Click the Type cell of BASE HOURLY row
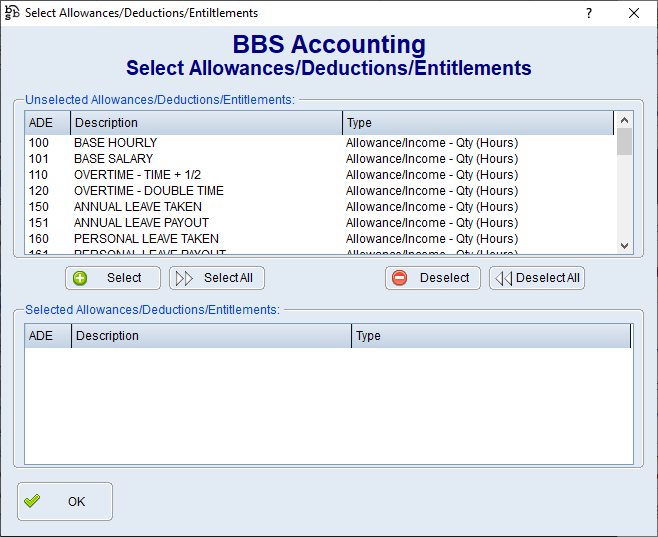Viewport: 658px width, 537px height. tap(432, 143)
